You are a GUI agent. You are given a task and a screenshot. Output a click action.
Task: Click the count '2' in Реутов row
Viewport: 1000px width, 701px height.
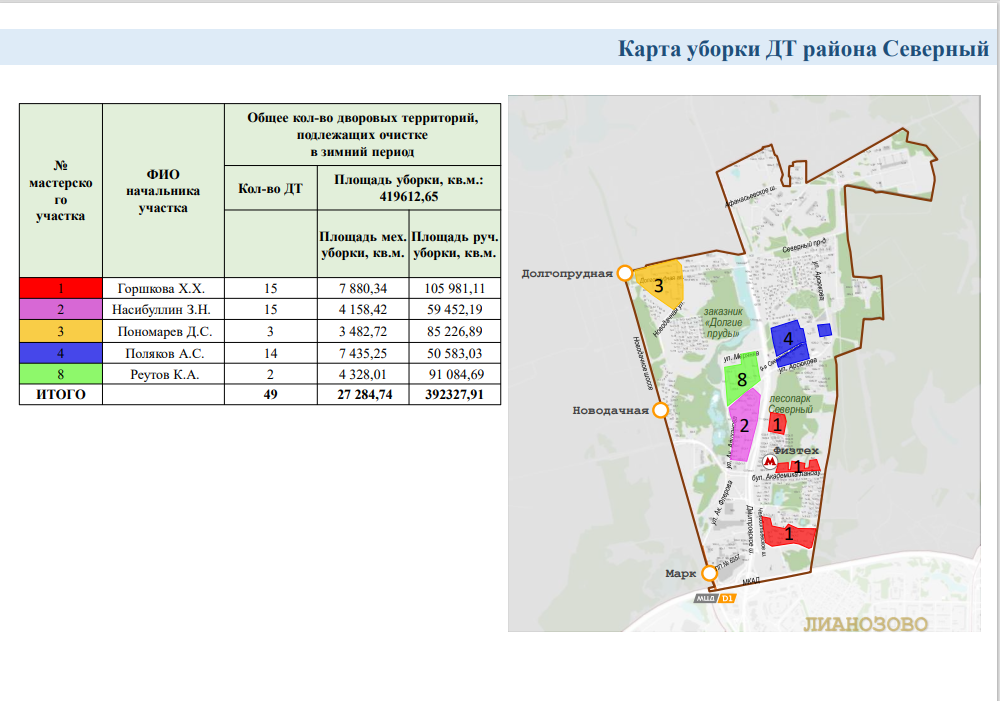[270, 374]
